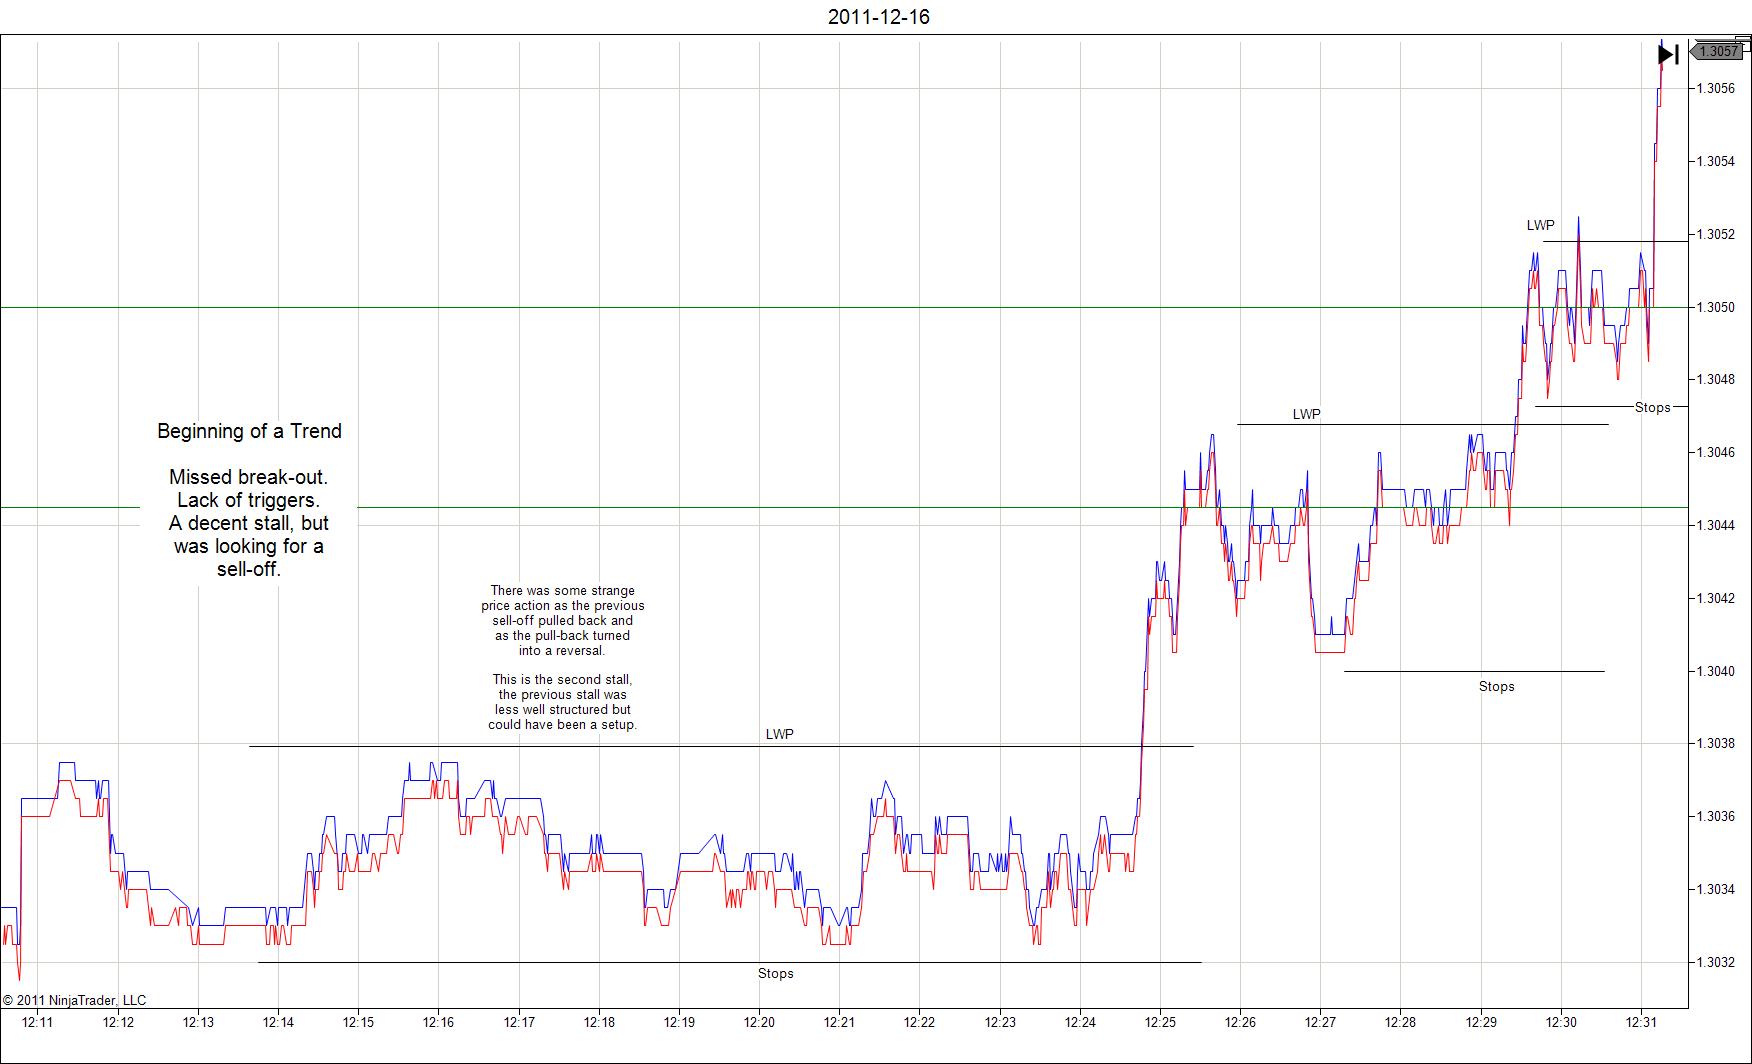Click the 1.3036 price axis label
1752x1064 pixels.
point(1716,816)
